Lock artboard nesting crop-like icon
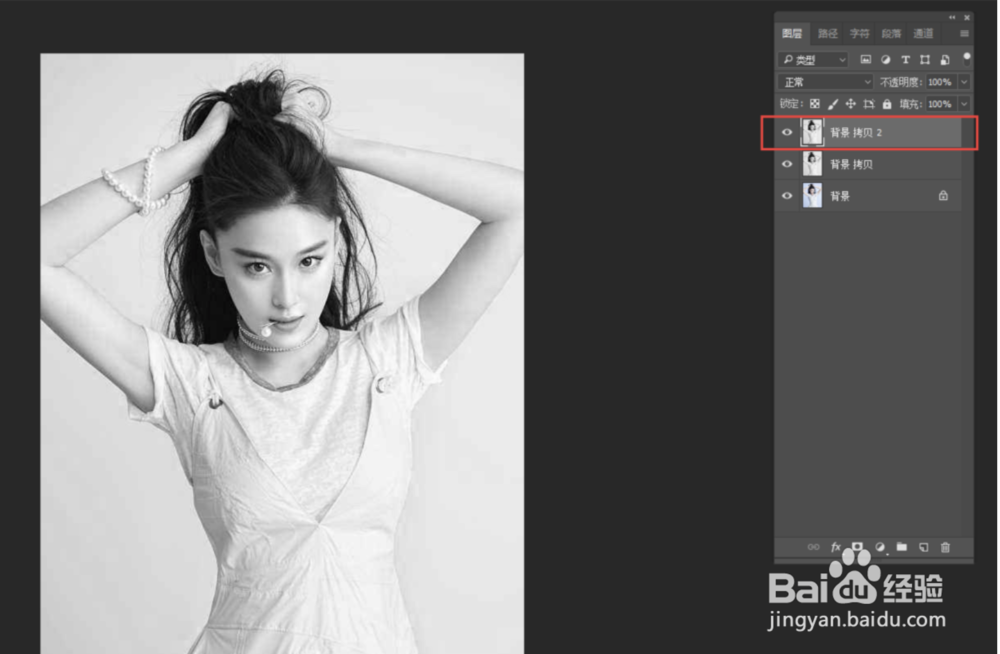Image resolution: width=1000 pixels, height=654 pixels. pyautogui.click(x=869, y=103)
